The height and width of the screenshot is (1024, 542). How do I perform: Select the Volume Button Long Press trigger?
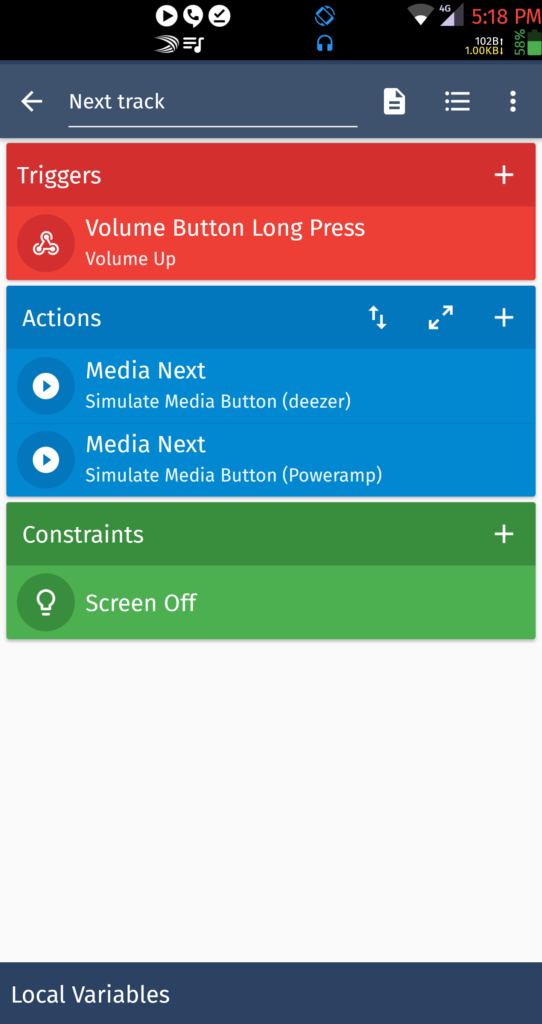coord(271,243)
